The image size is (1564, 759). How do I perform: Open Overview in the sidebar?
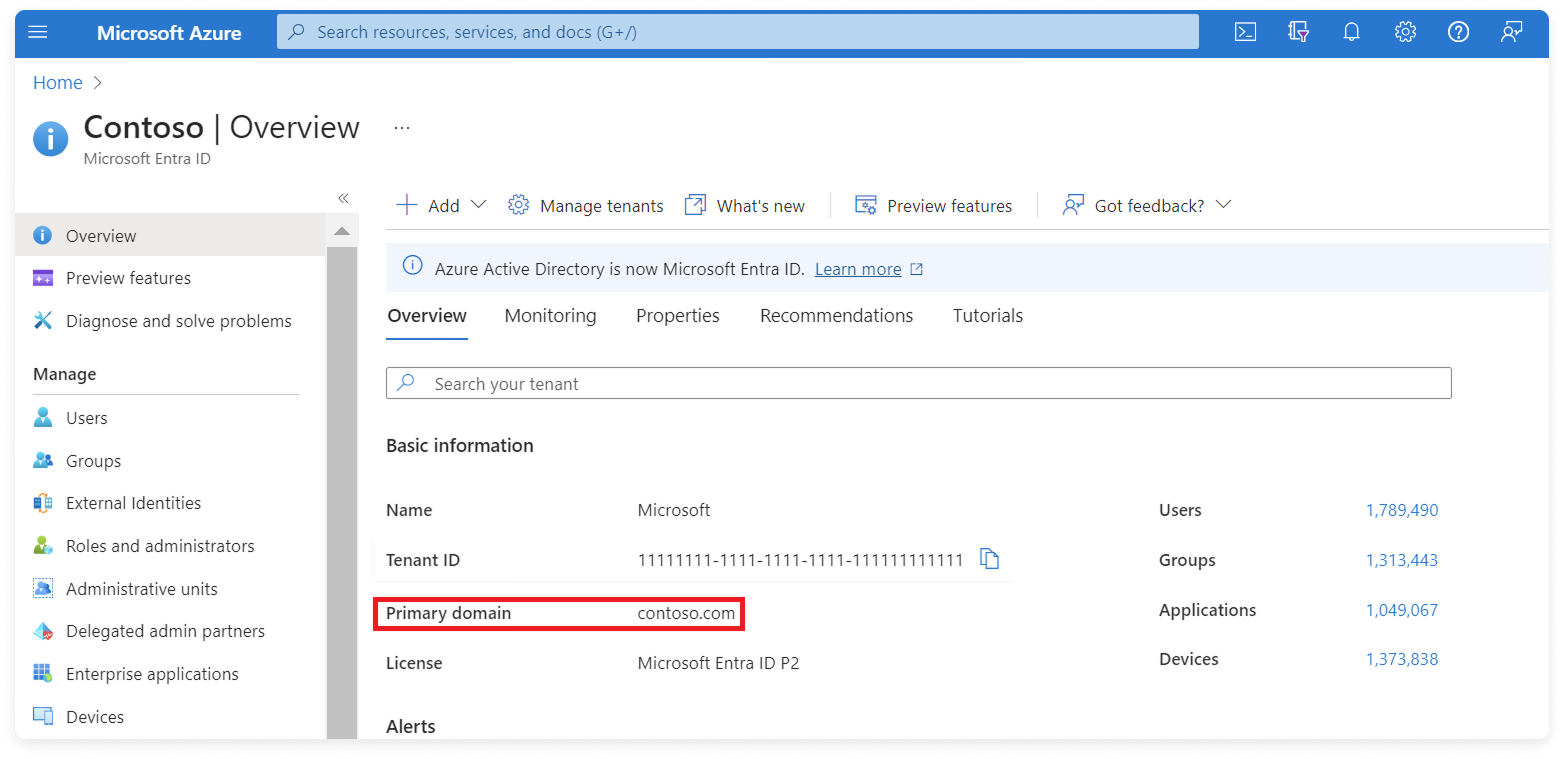point(171,236)
